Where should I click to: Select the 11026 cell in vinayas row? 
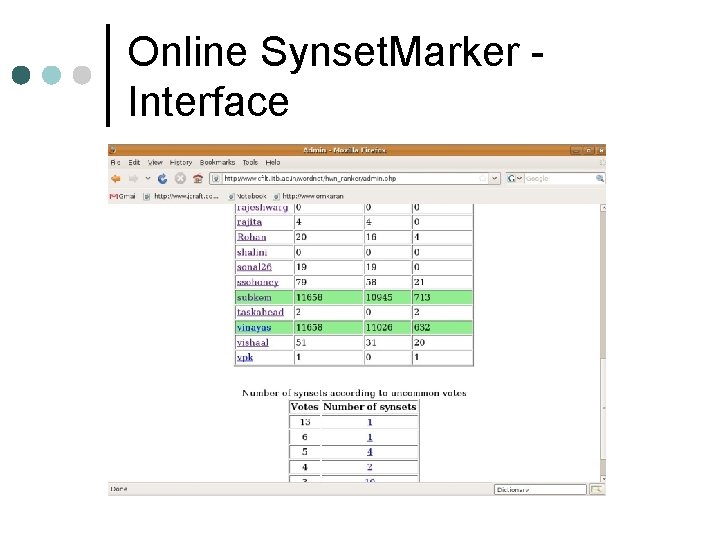pyautogui.click(x=388, y=327)
